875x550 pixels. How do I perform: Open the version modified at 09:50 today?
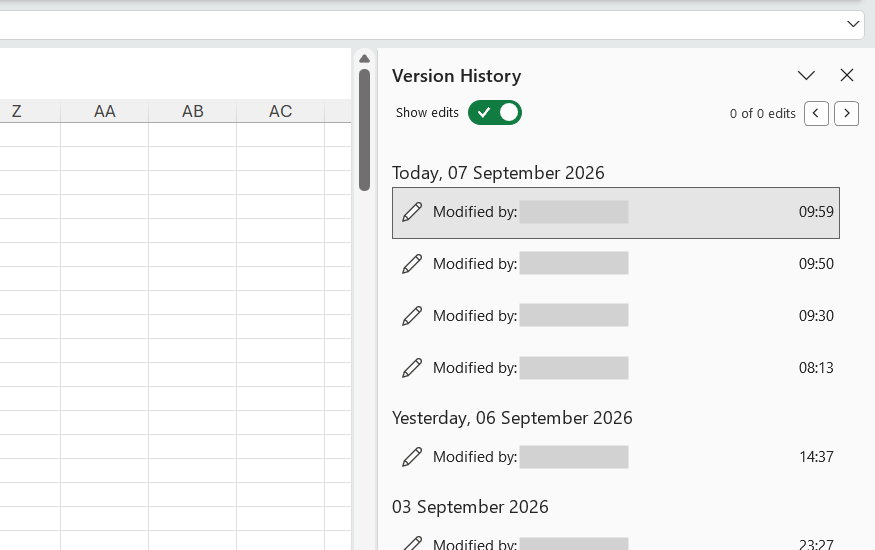coord(616,264)
